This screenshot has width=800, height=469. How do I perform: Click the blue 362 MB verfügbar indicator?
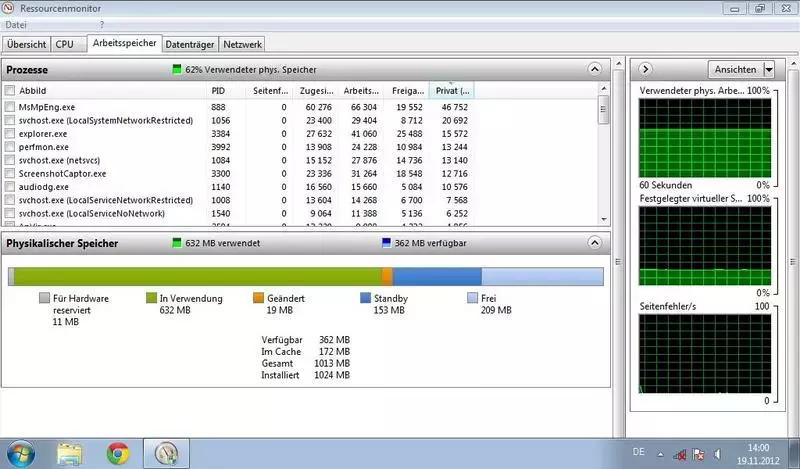click(386, 243)
